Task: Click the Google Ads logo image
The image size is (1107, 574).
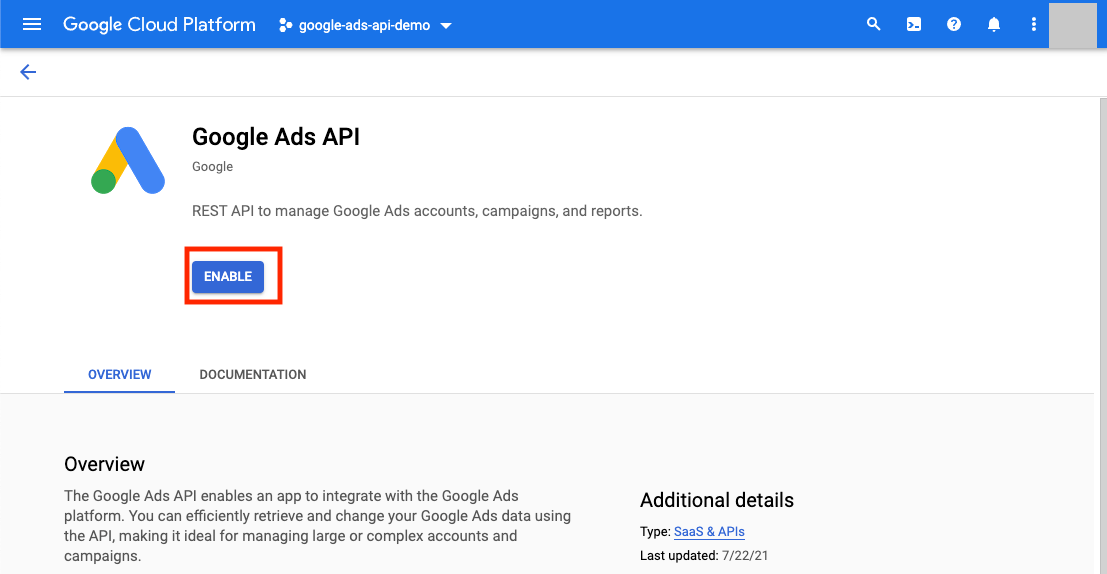Action: coord(128,160)
